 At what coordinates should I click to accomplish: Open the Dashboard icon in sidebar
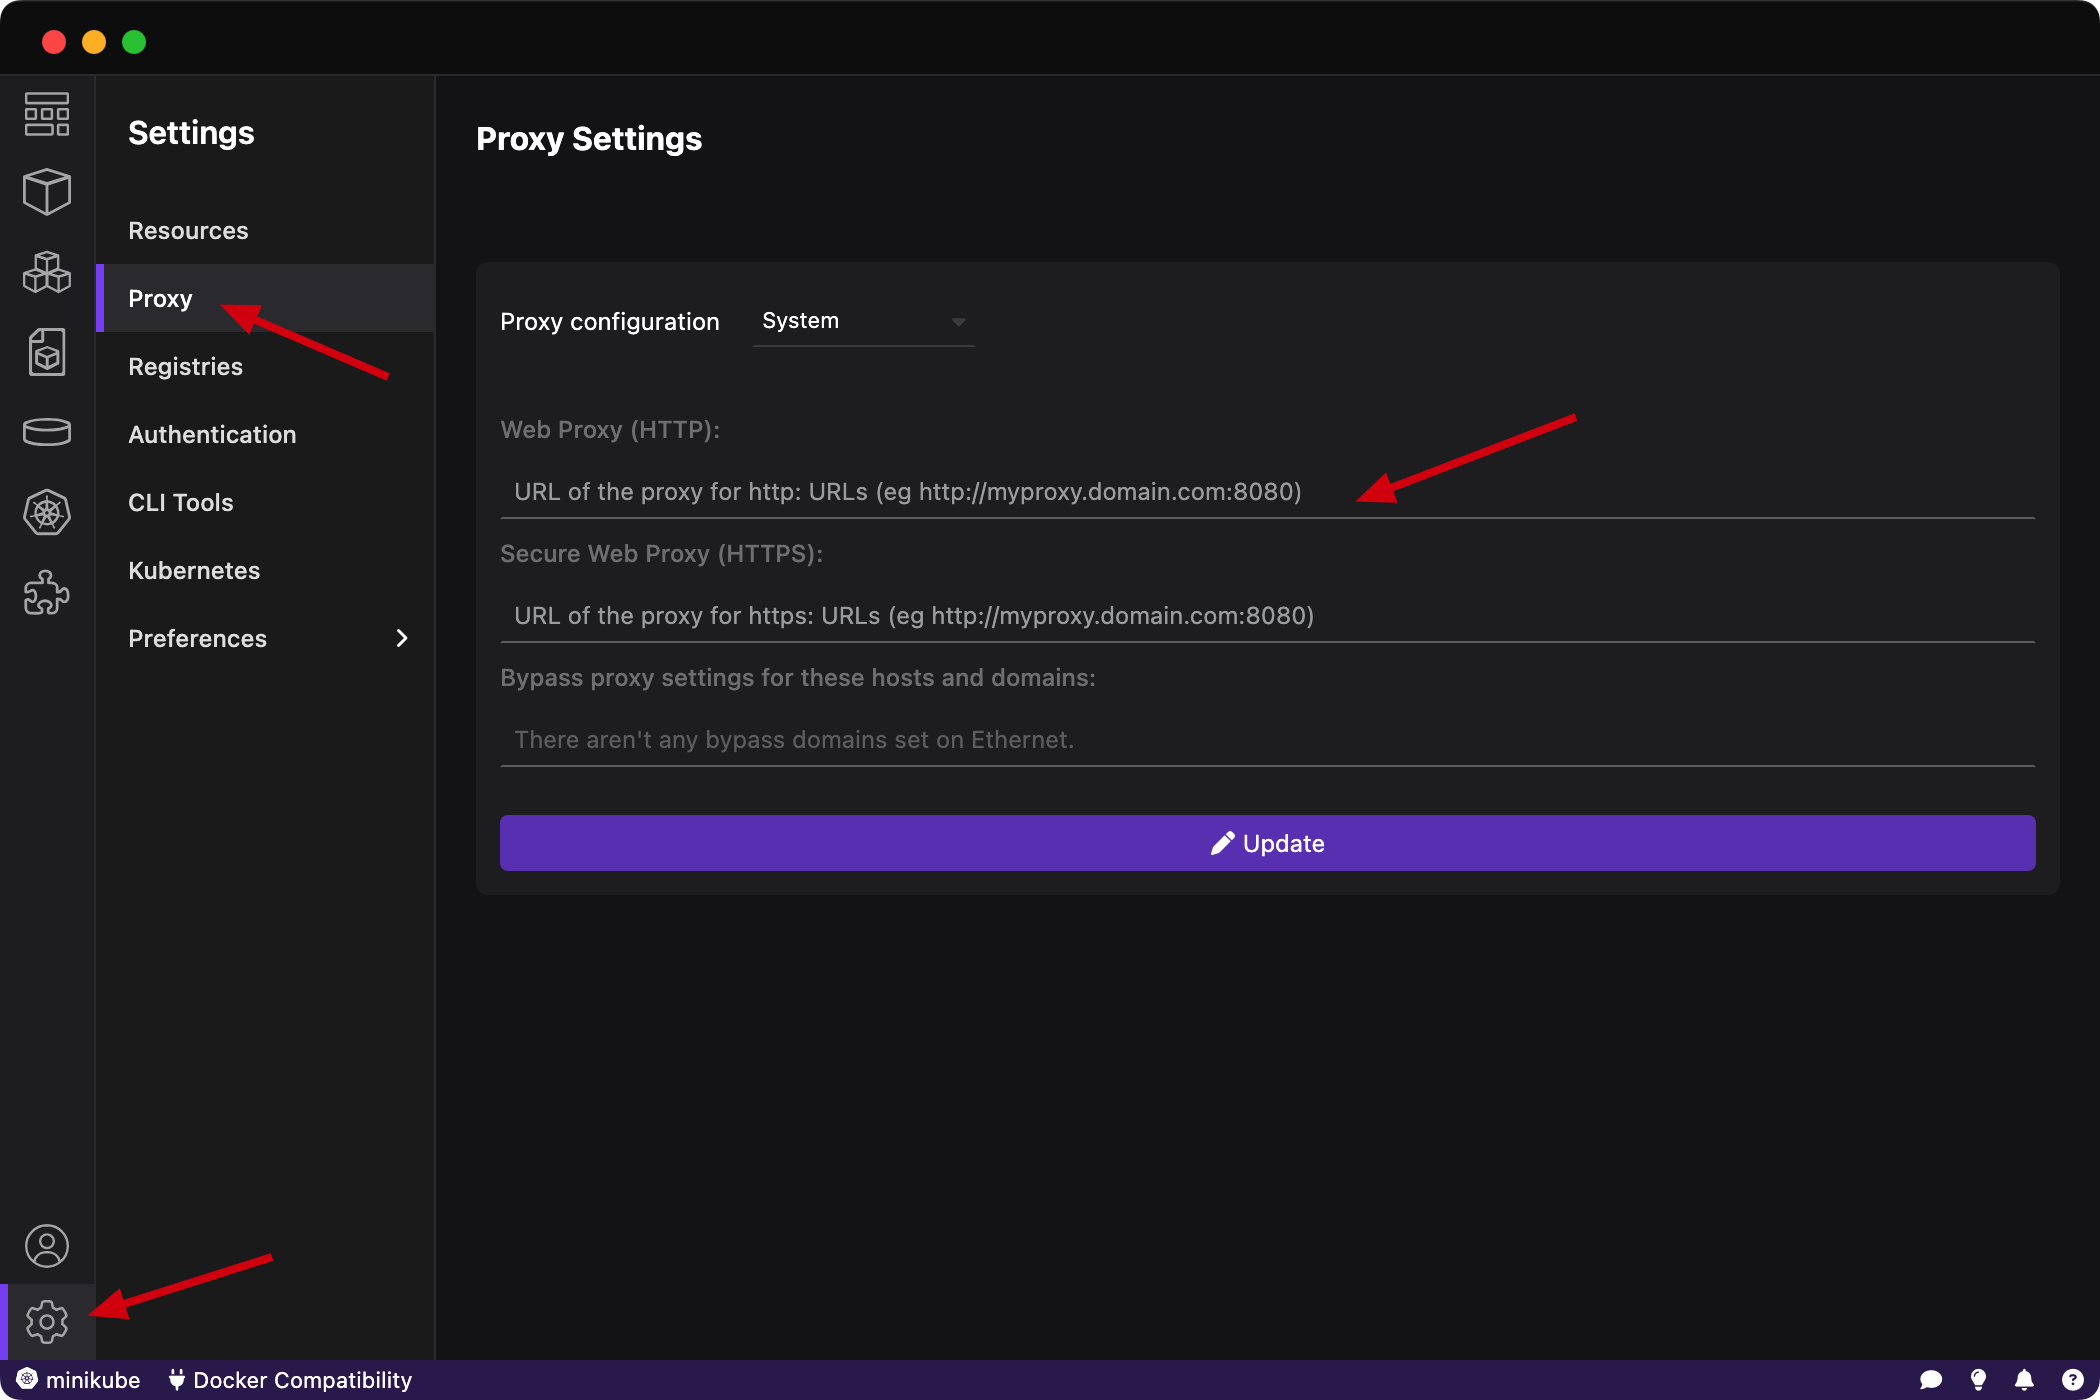click(47, 113)
